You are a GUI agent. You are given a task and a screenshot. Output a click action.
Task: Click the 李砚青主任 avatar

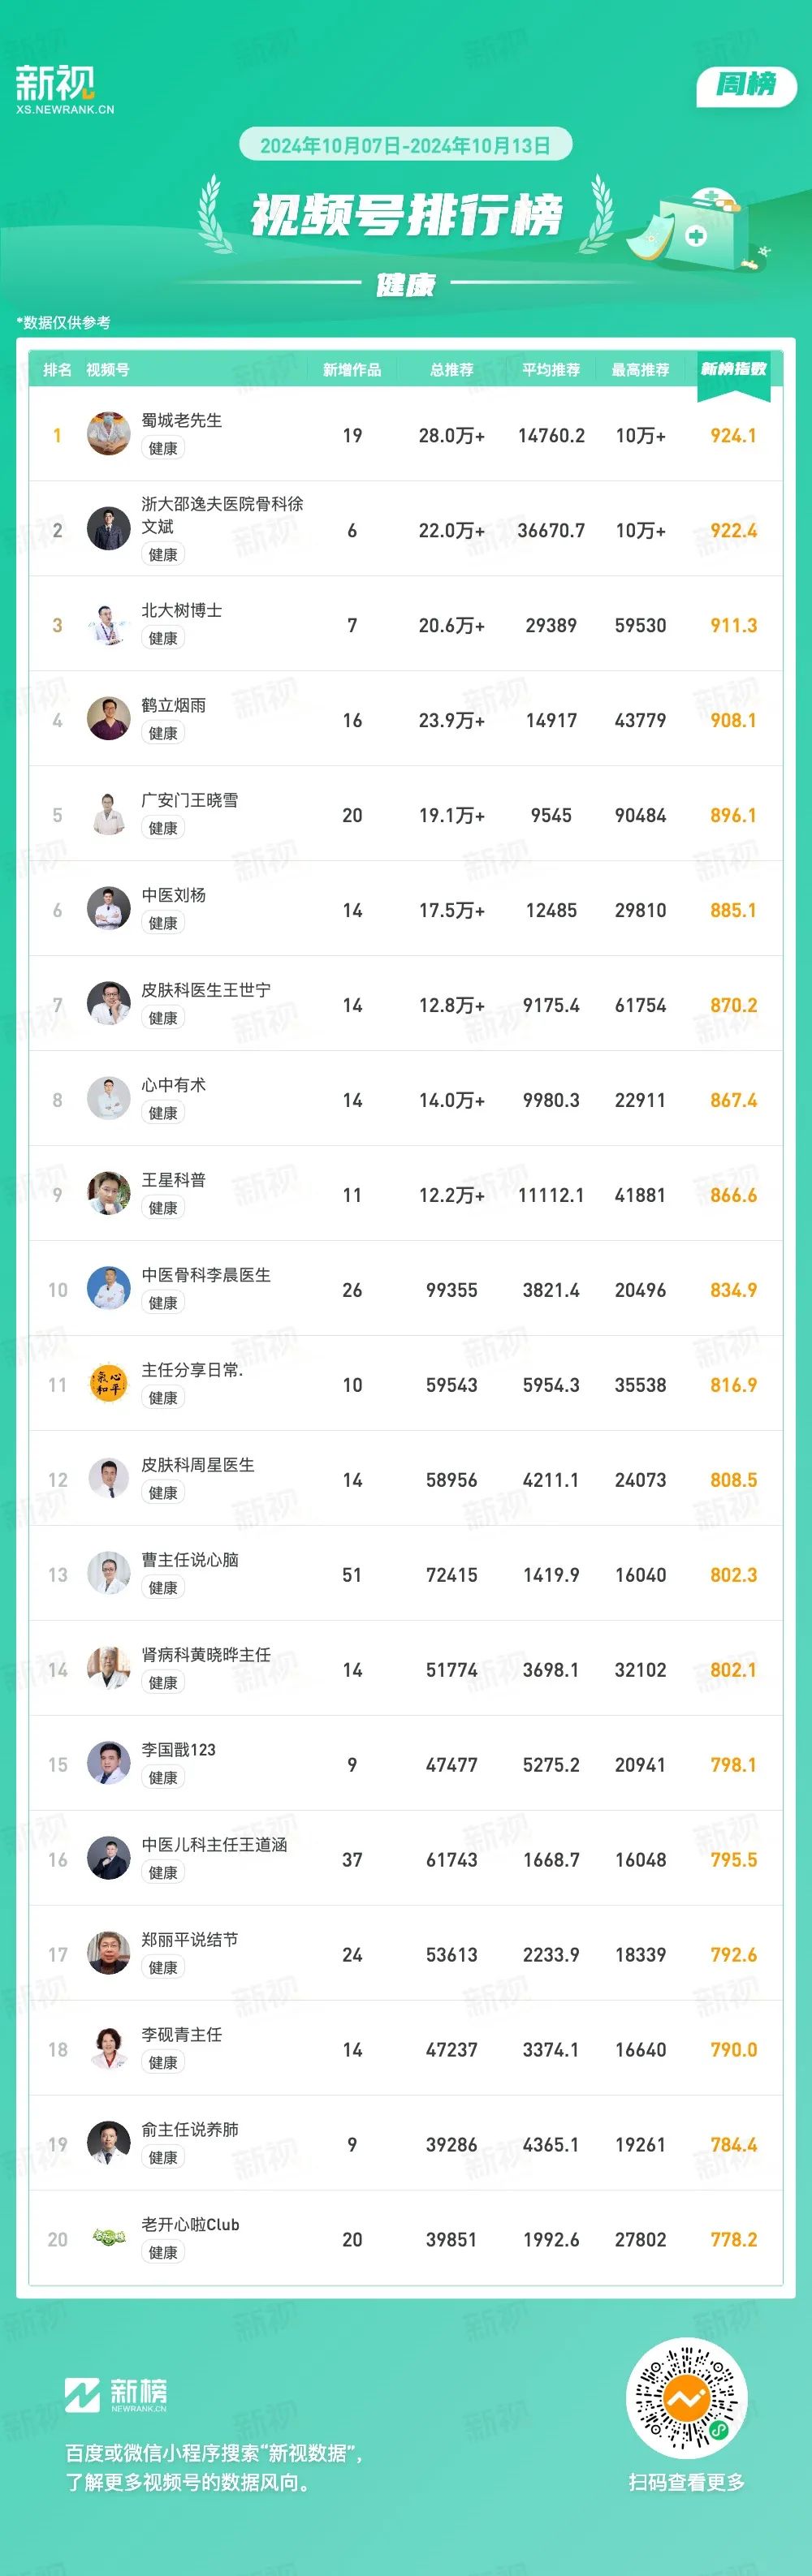(x=108, y=2049)
